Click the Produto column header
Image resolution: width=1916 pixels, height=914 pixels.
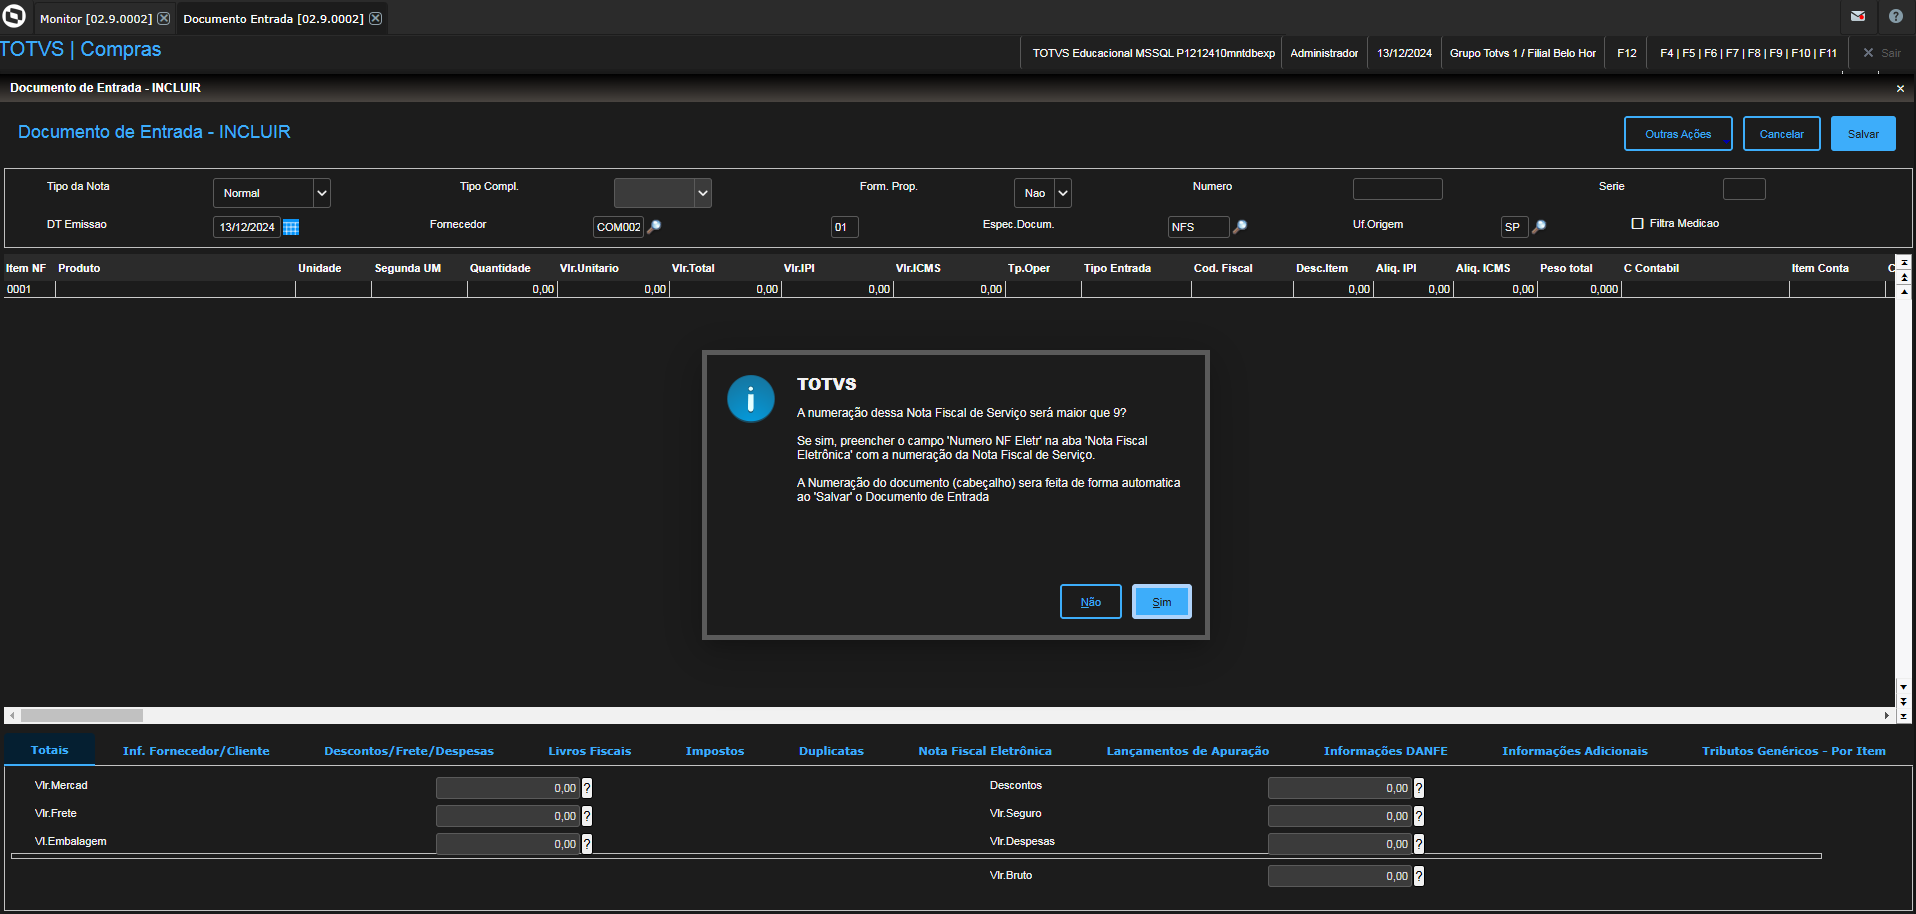(79, 268)
